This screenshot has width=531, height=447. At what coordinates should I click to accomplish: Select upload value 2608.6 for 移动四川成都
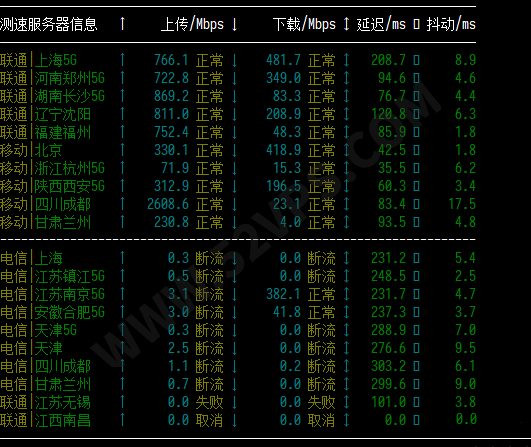tap(168, 204)
